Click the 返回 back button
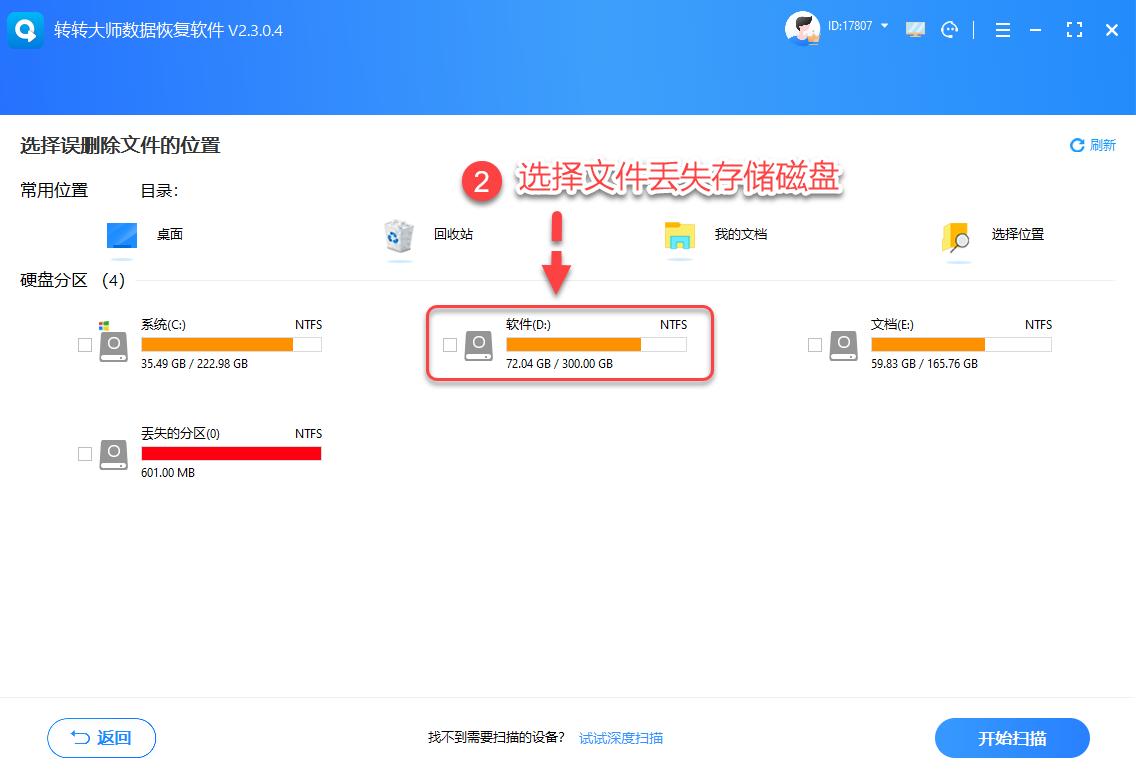The height and width of the screenshot is (778, 1136). click(x=101, y=738)
